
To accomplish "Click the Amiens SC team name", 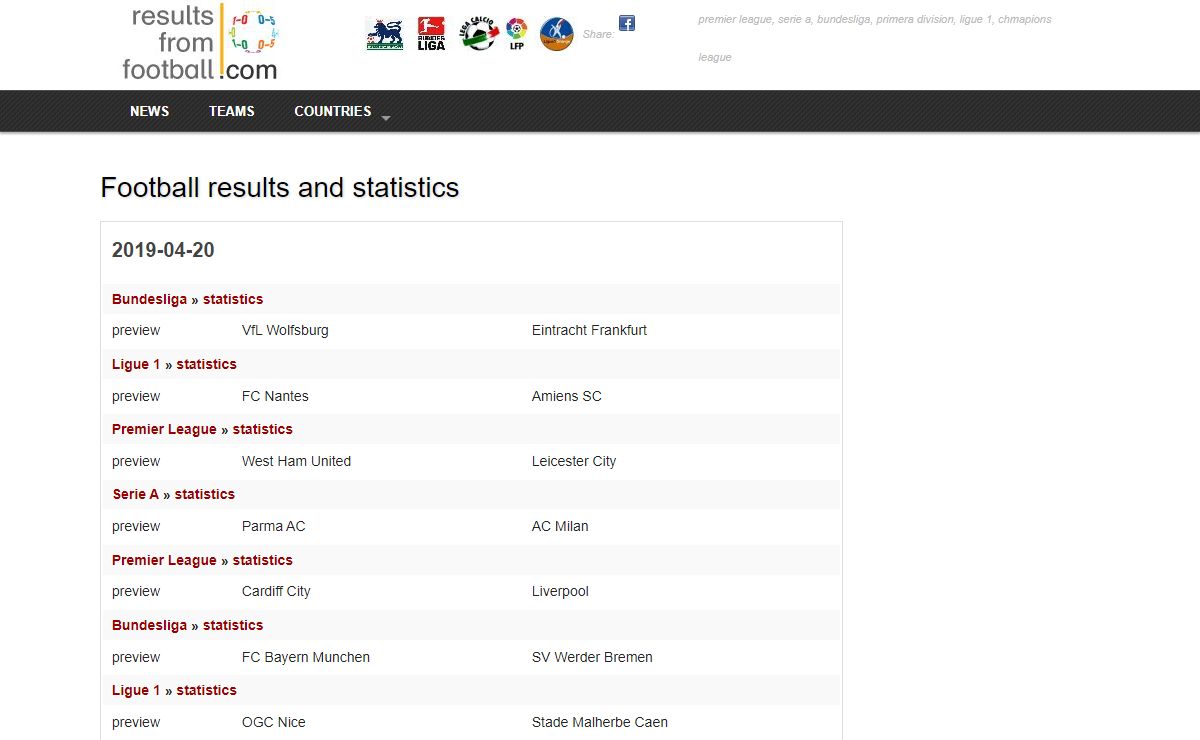I will tap(567, 396).
